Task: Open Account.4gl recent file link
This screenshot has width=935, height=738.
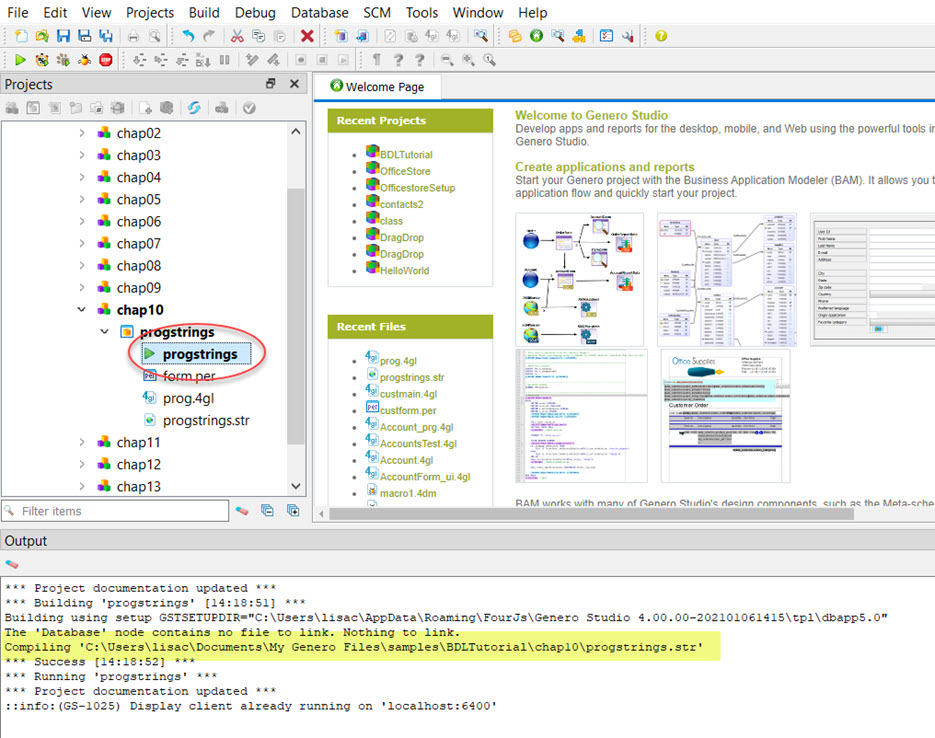Action: (x=406, y=460)
